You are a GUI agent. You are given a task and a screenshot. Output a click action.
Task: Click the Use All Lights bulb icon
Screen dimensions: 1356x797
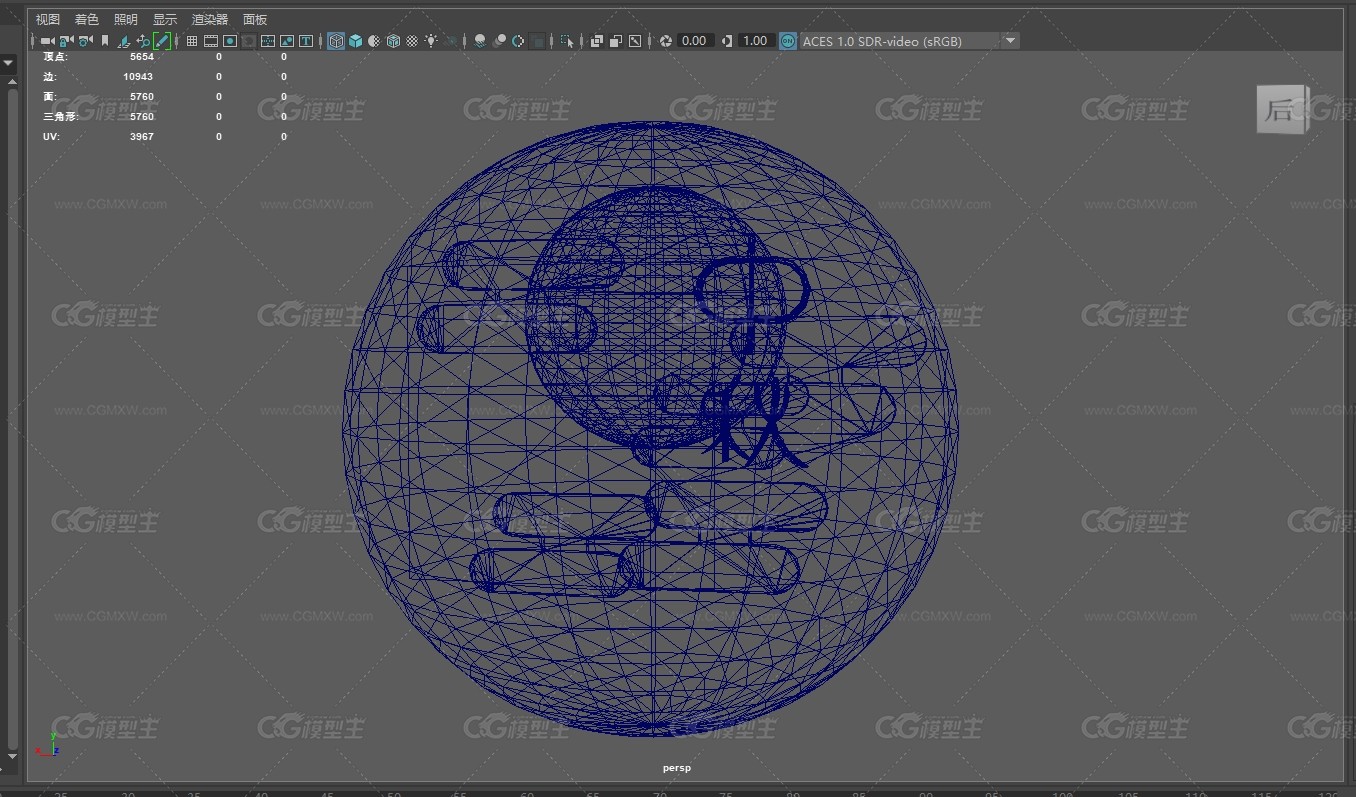pyautogui.click(x=431, y=41)
